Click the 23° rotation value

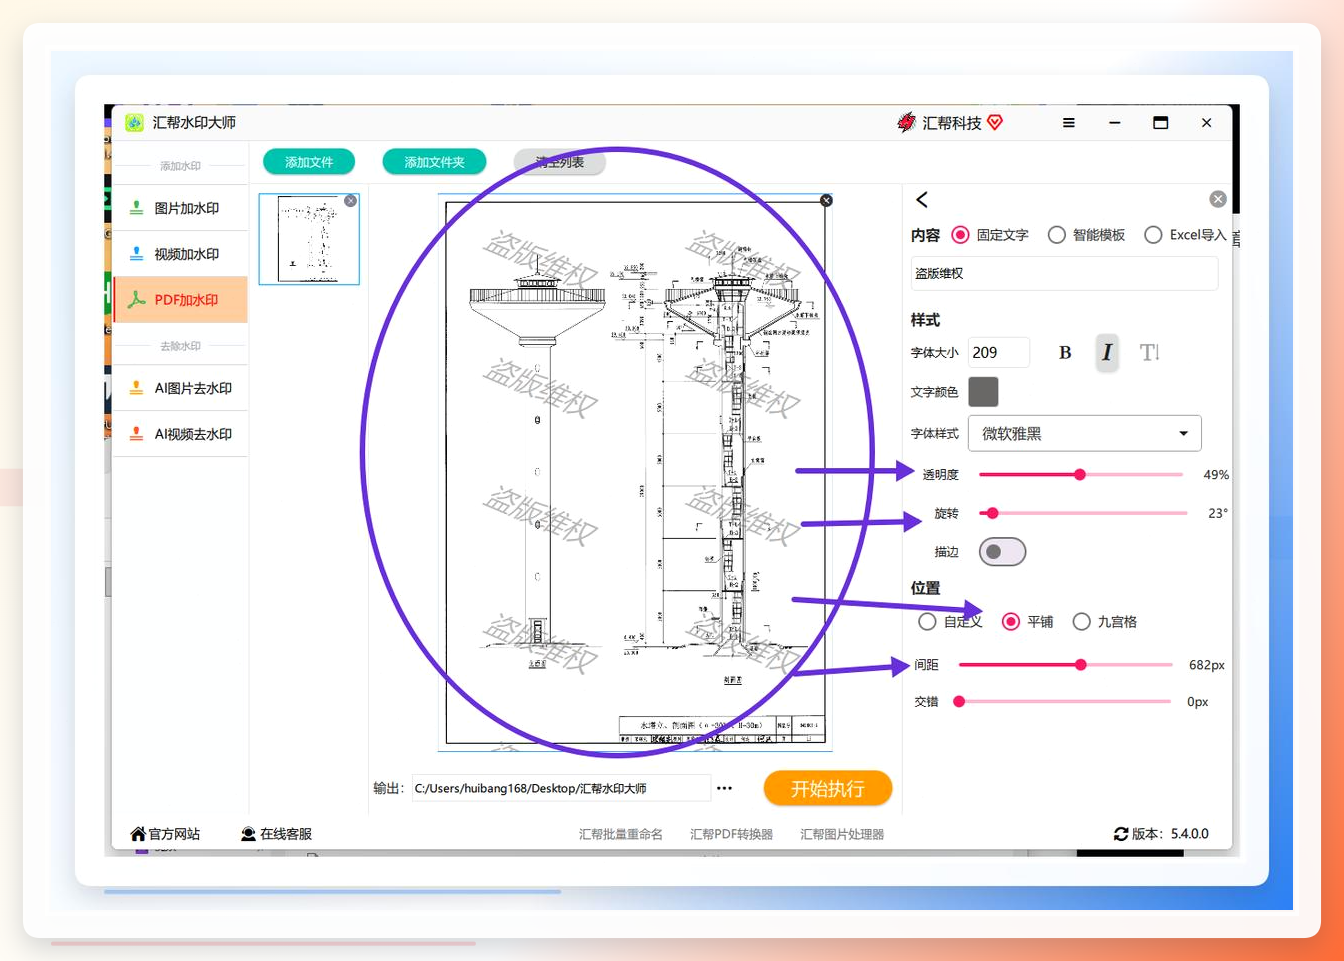click(x=1218, y=513)
